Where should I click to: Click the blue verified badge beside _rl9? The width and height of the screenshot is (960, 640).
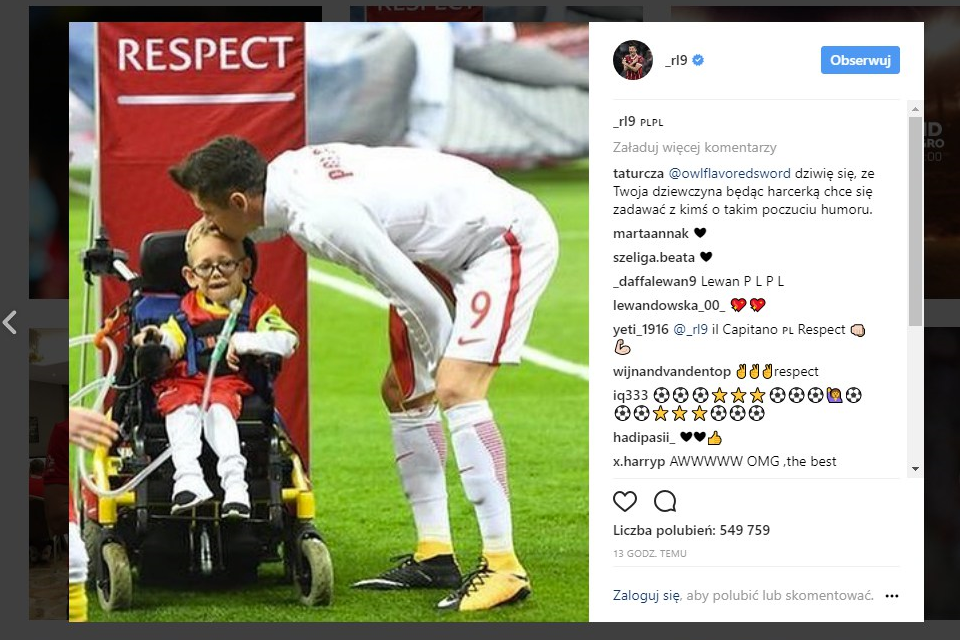(x=698, y=60)
